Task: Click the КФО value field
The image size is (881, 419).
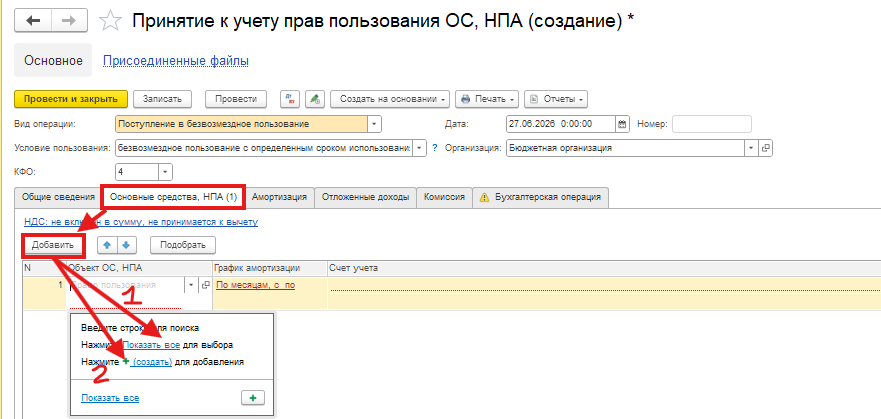Action: 137,171
